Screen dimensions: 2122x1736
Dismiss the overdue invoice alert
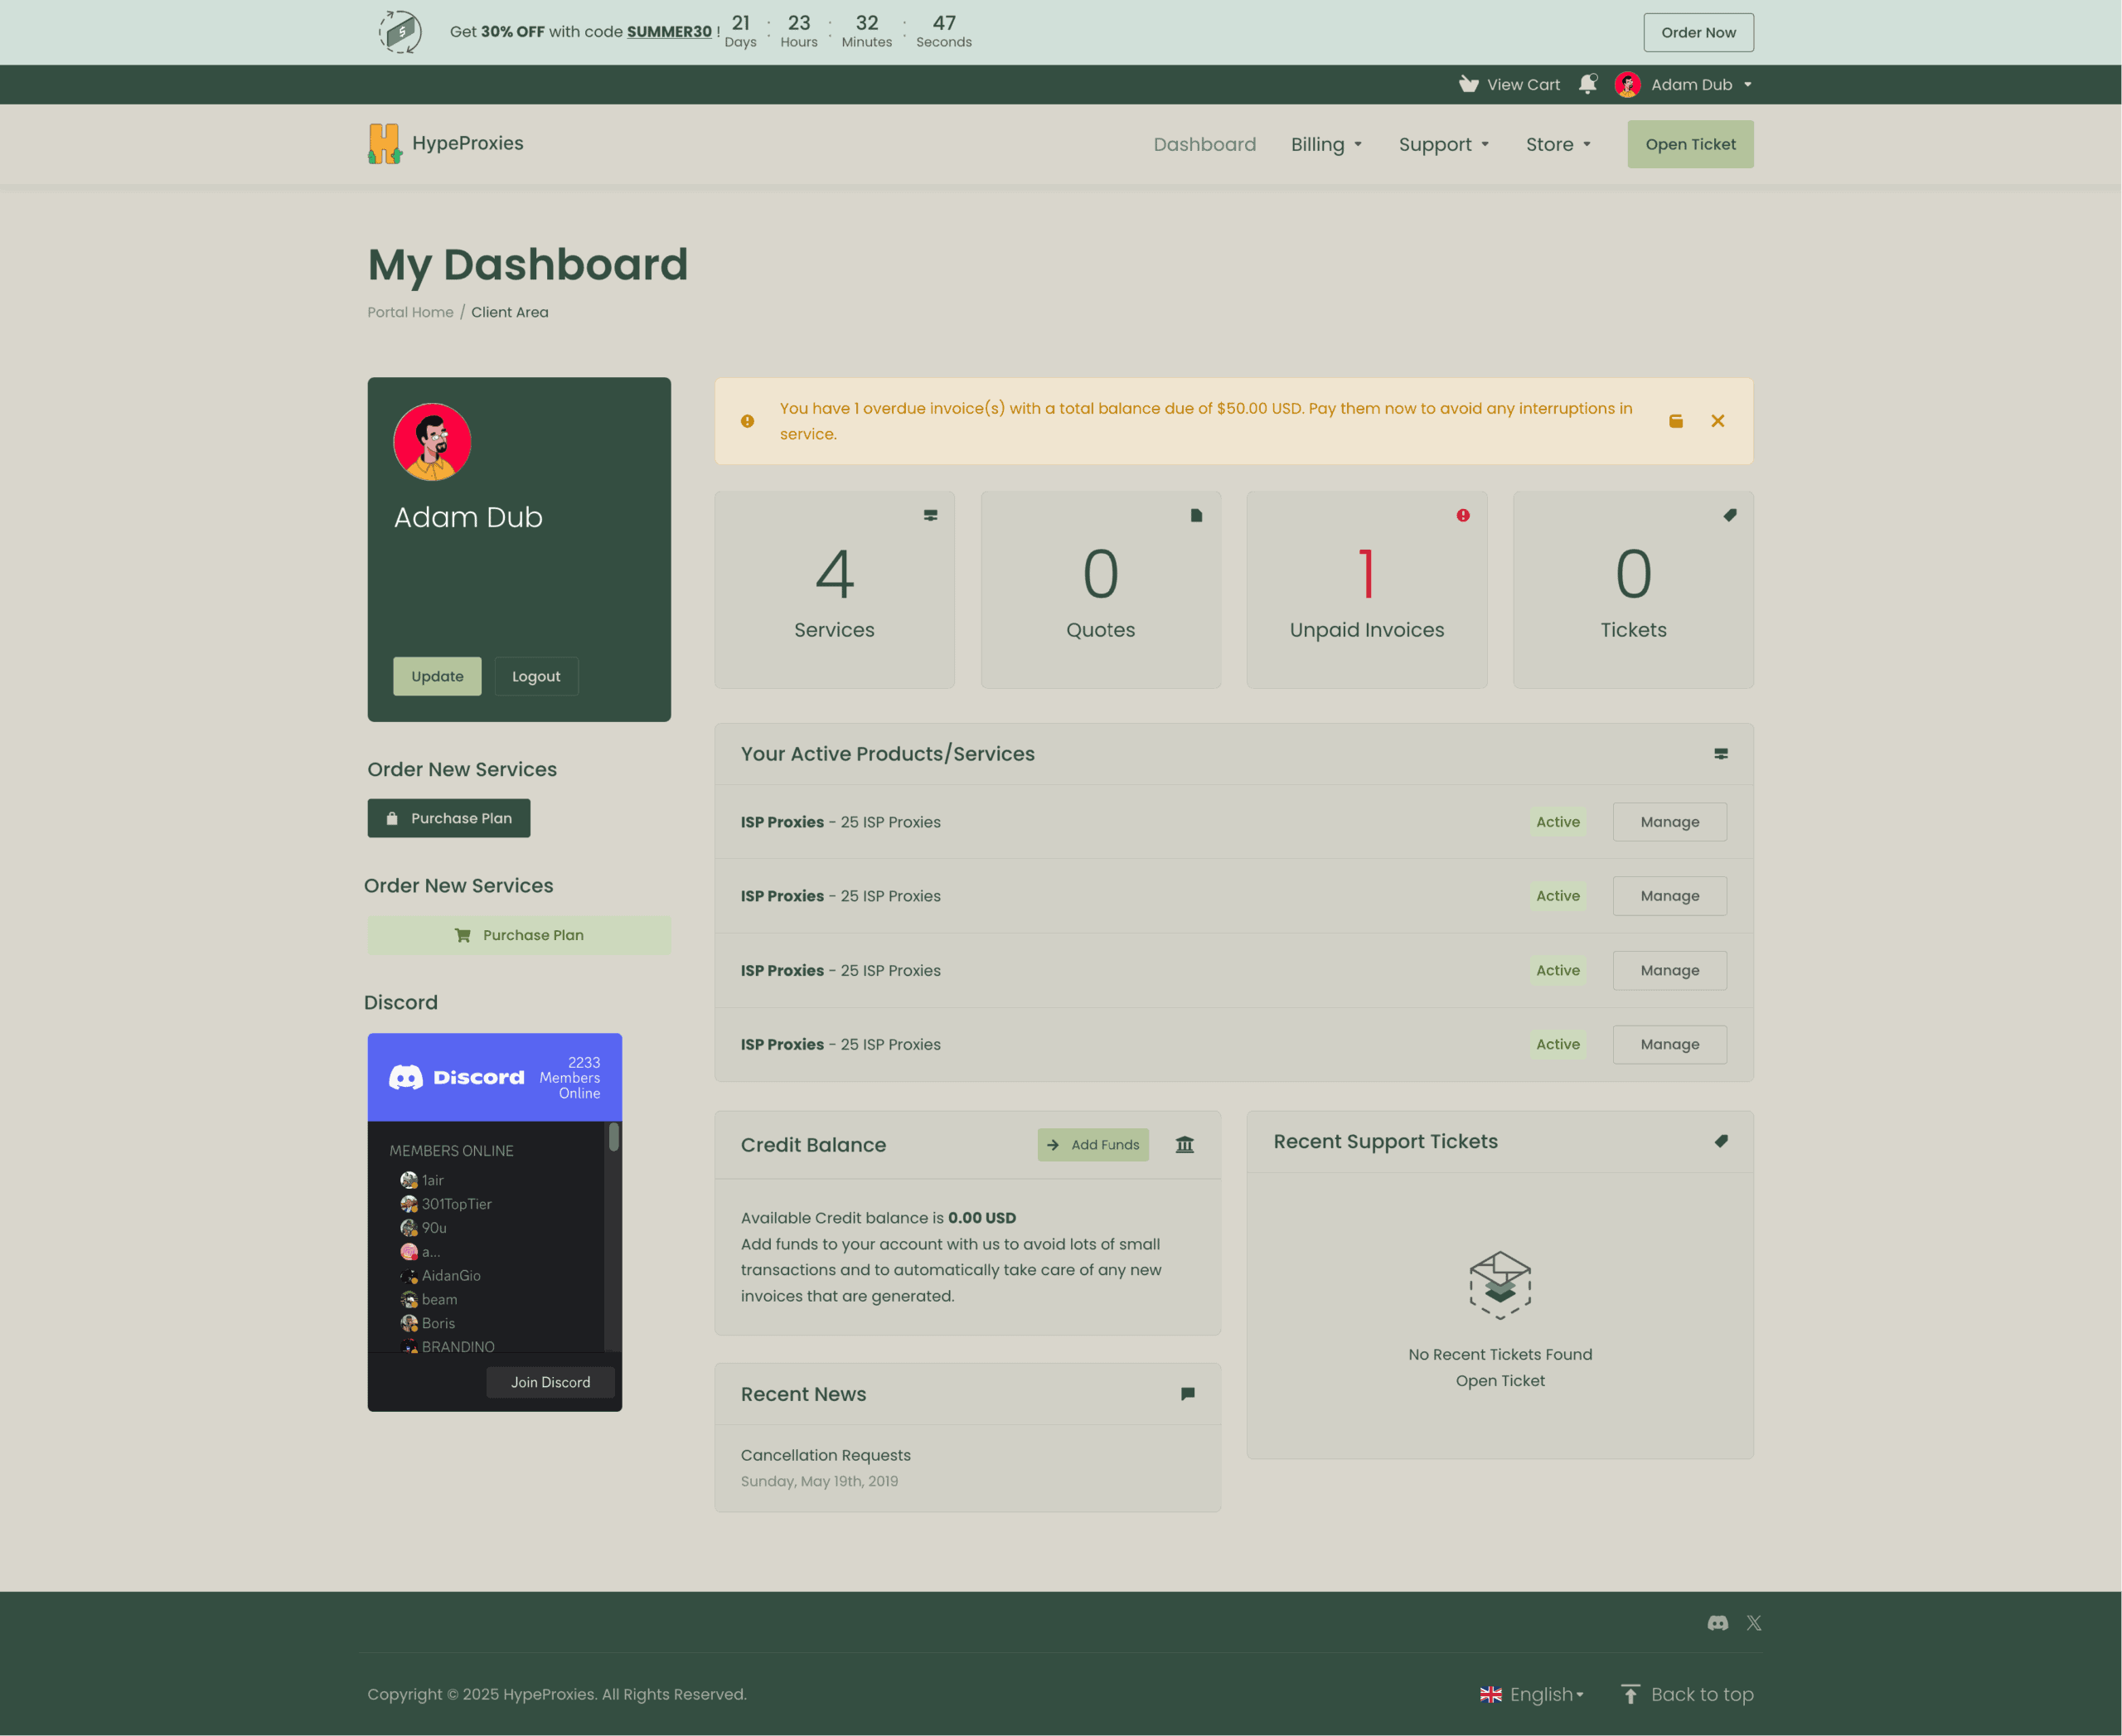[1718, 421]
